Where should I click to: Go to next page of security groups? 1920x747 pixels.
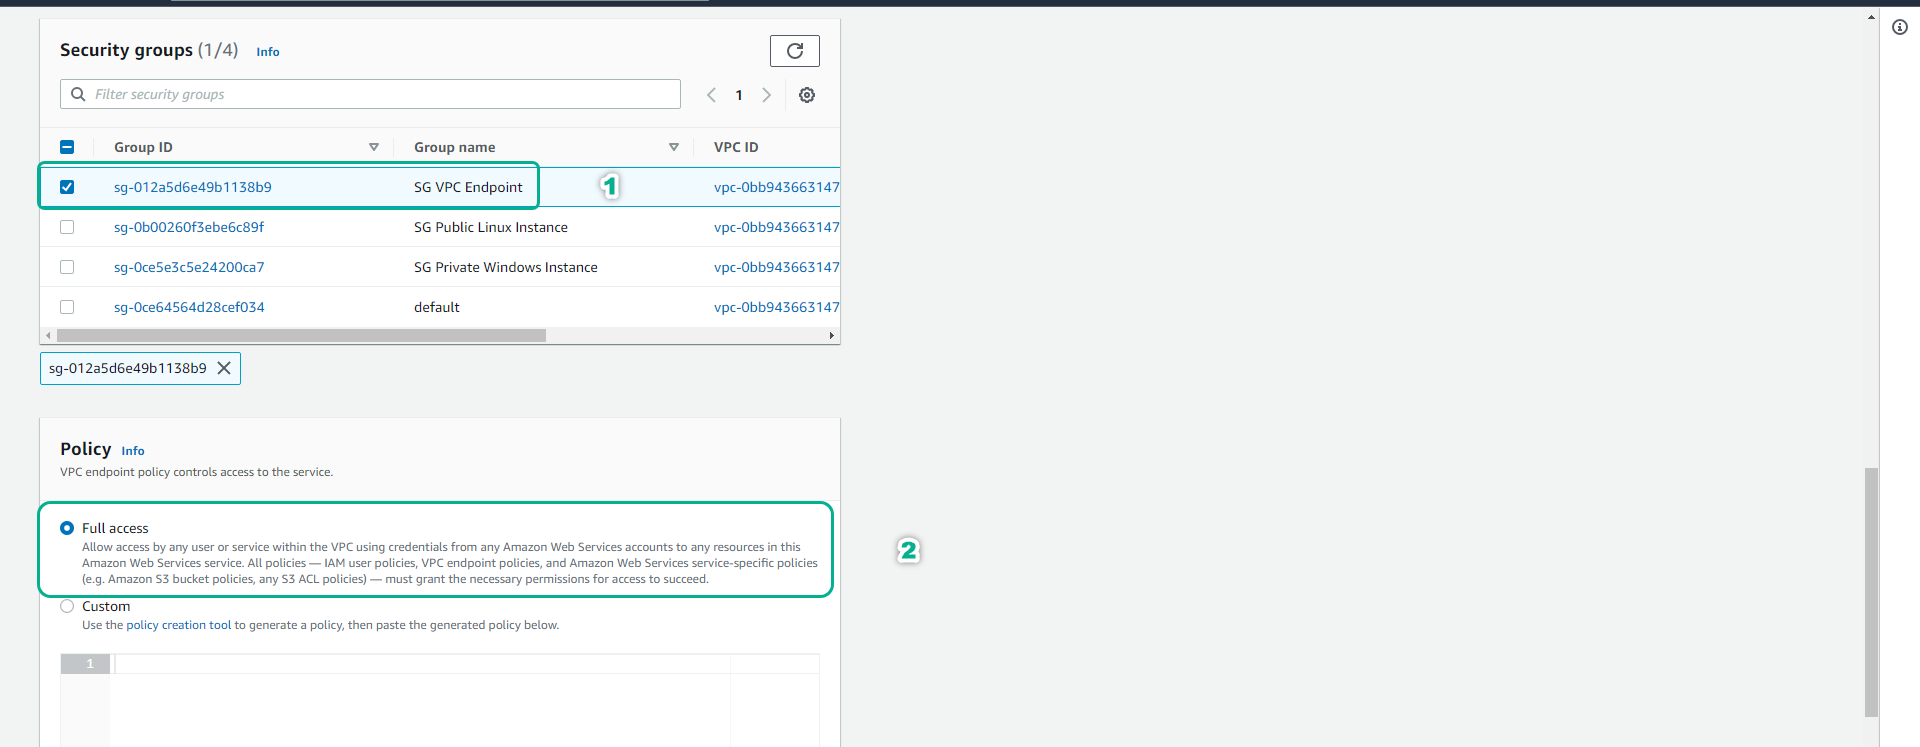point(767,95)
